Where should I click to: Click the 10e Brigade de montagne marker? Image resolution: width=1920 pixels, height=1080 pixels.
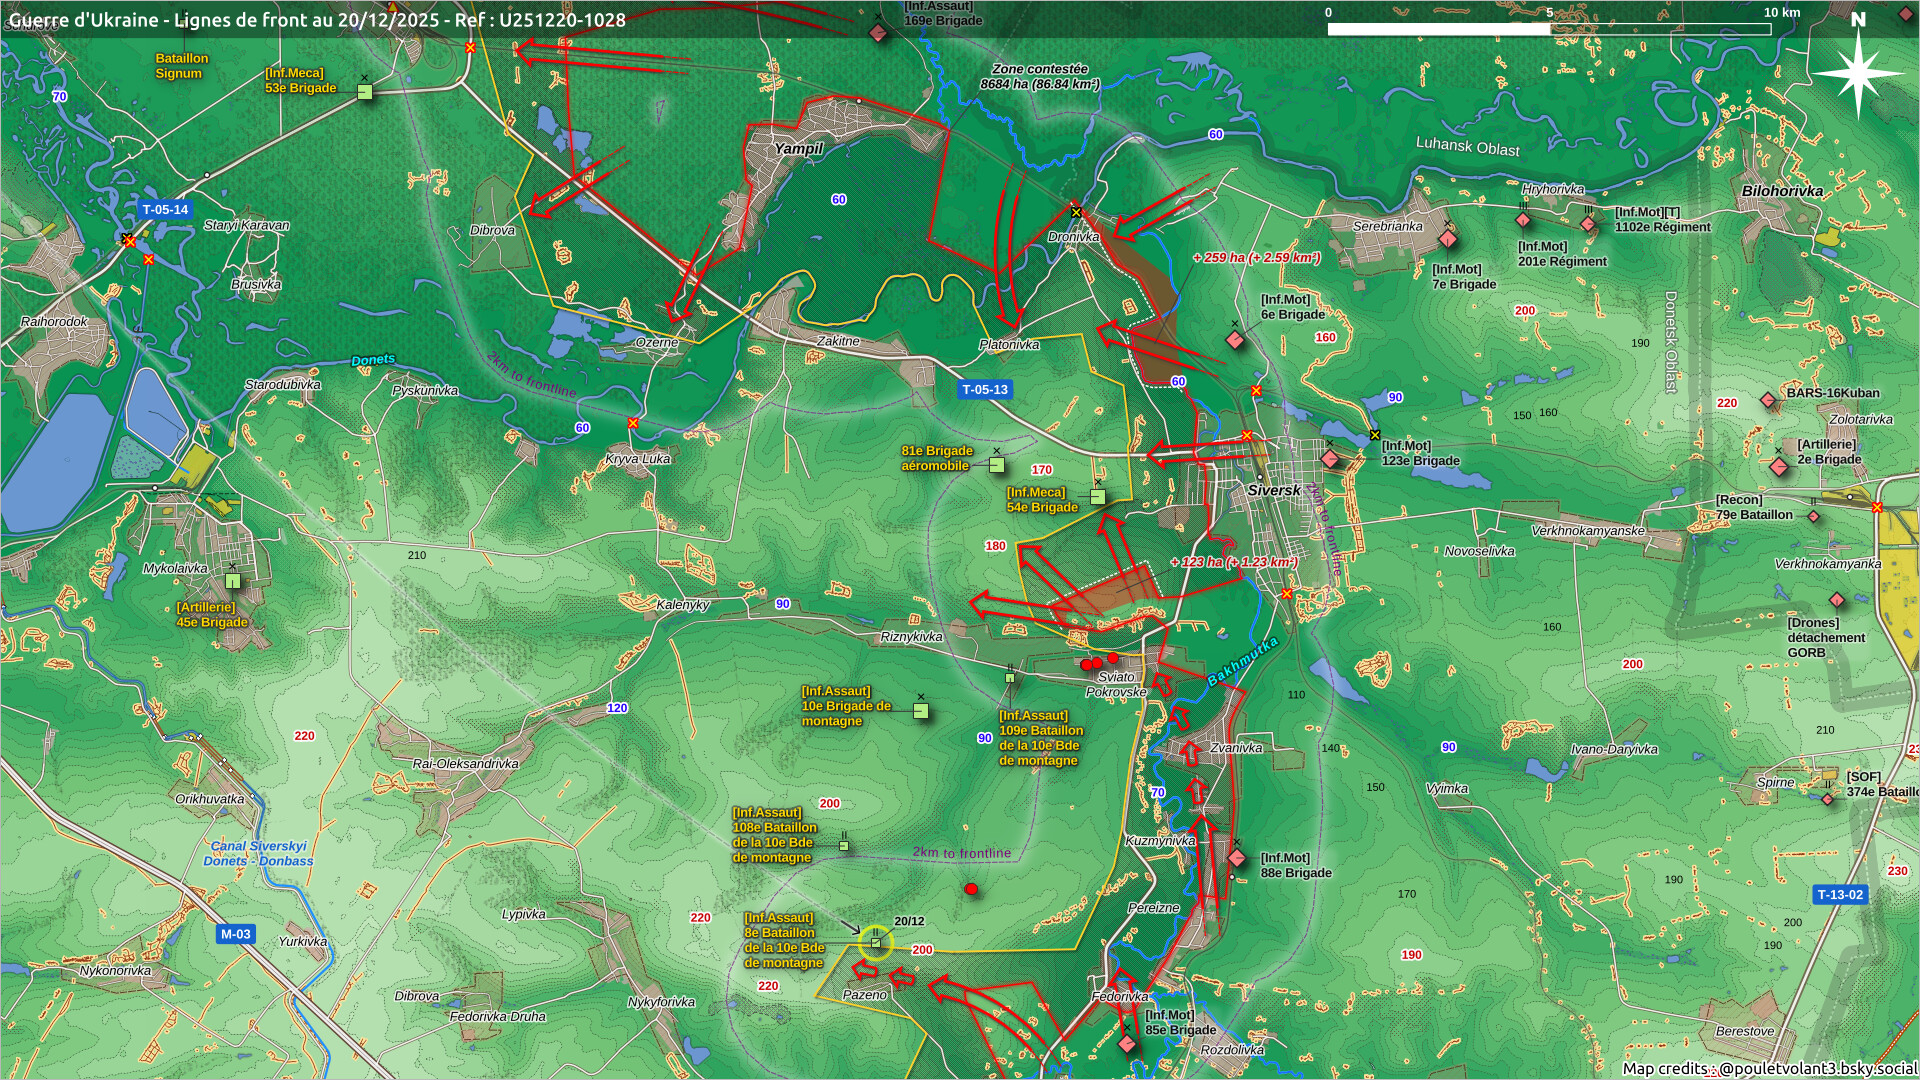point(921,711)
